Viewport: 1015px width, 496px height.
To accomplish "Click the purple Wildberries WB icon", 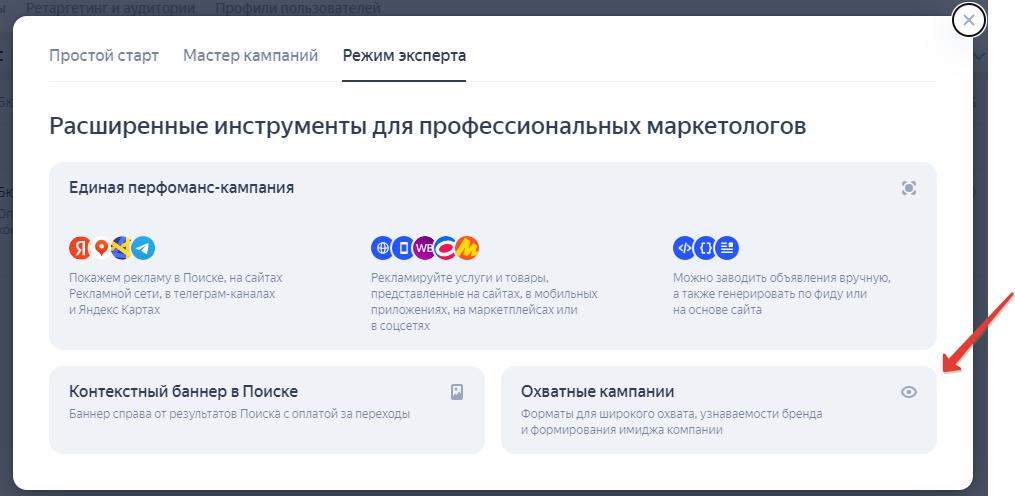I will tap(424, 247).
